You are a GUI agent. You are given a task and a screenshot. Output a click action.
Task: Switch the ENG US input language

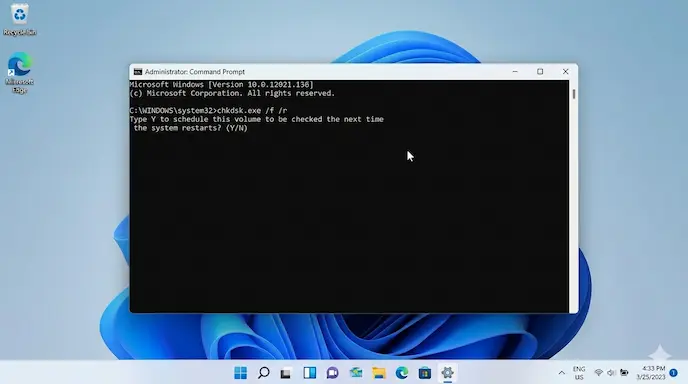pyautogui.click(x=579, y=373)
